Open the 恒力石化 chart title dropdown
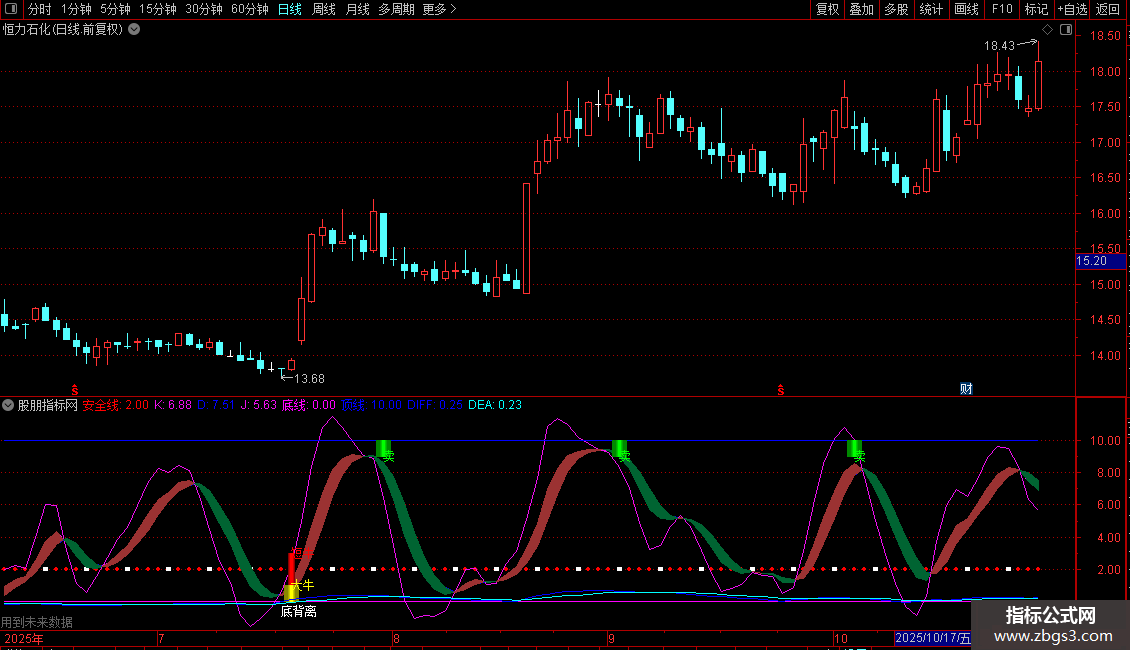This screenshot has width=1130, height=650. click(134, 29)
